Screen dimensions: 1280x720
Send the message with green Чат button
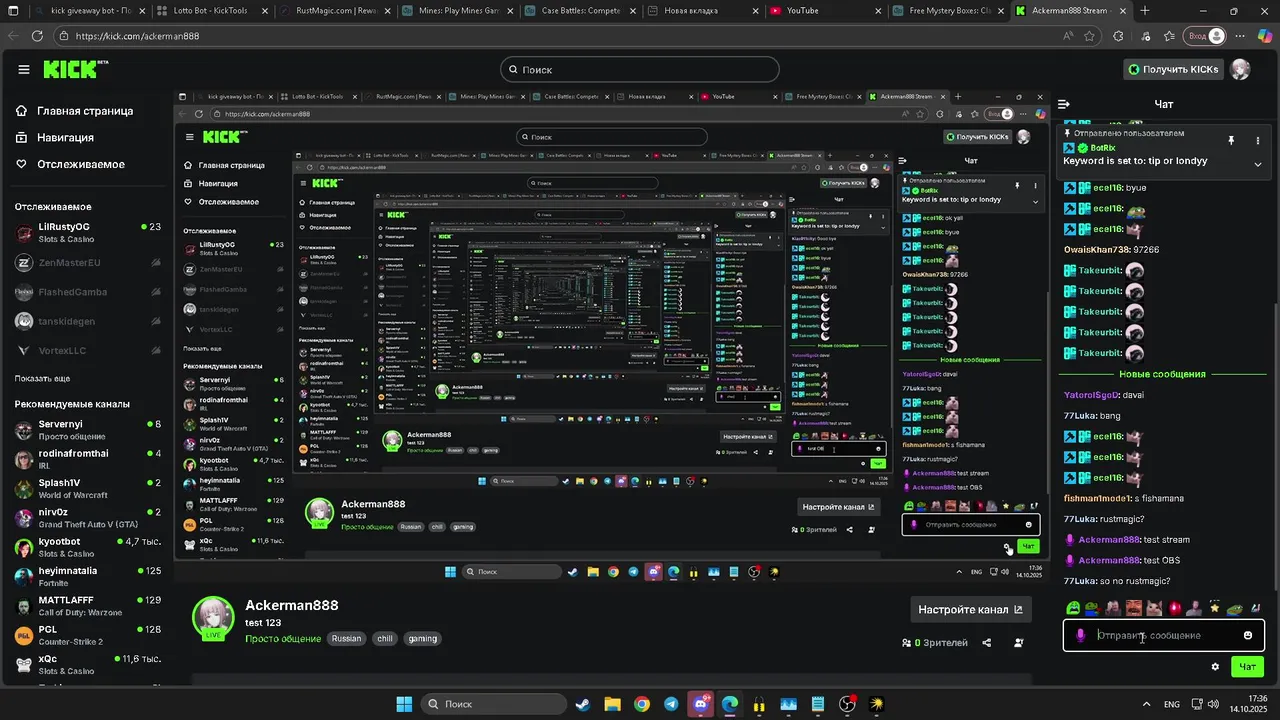click(1247, 667)
